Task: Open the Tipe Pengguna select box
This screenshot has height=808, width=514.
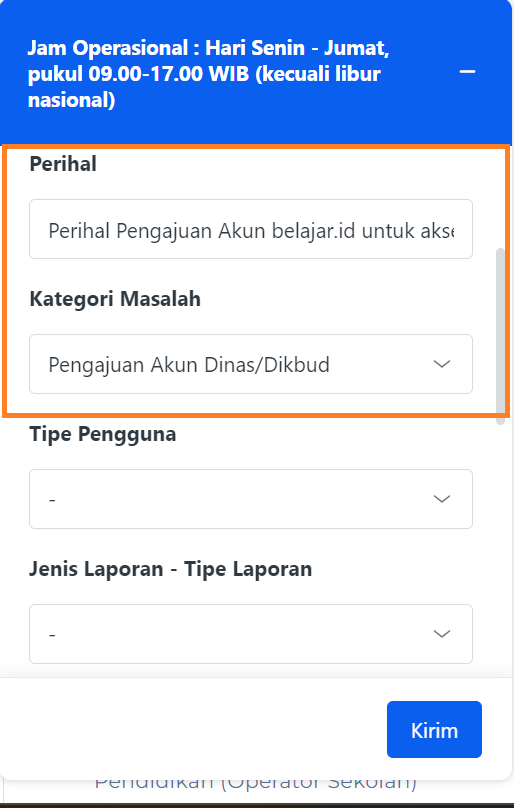Action: coord(251,499)
